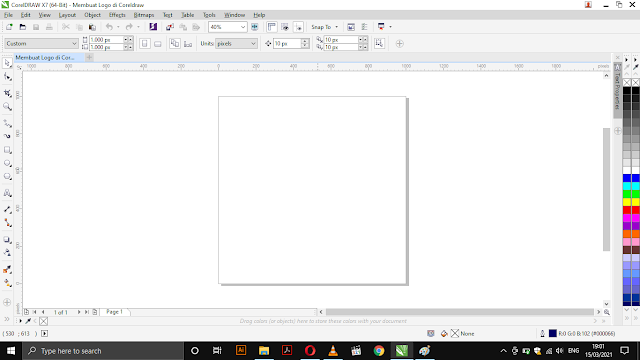Open Text Properties docker tab

click(x=617, y=91)
